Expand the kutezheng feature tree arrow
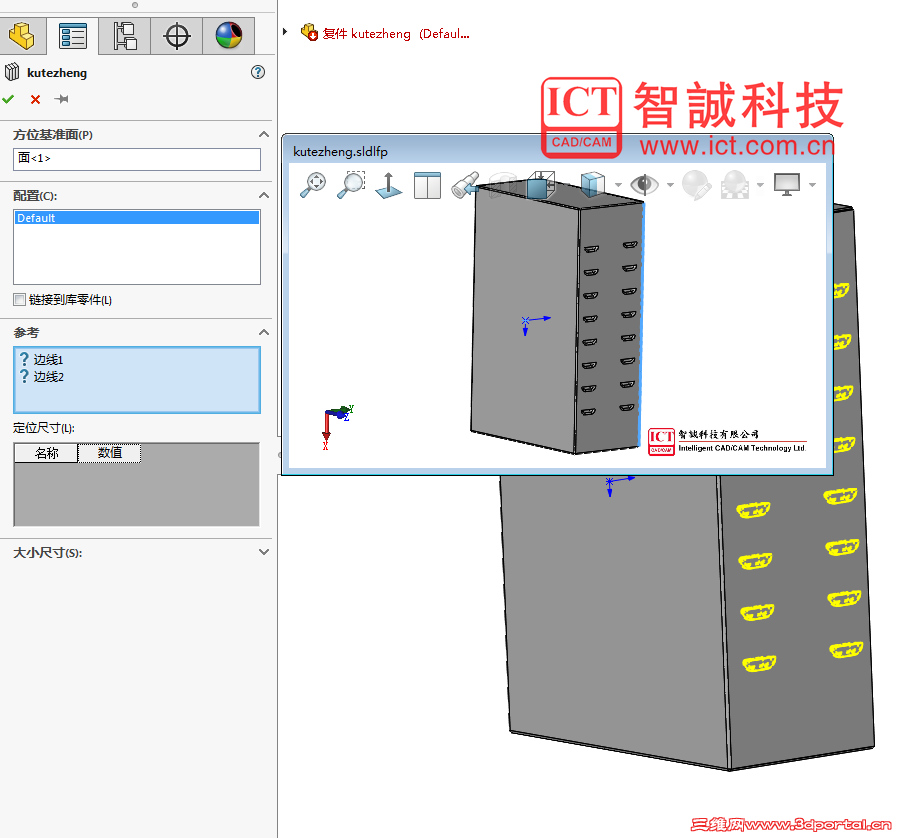The height and width of the screenshot is (838, 911). coord(285,32)
